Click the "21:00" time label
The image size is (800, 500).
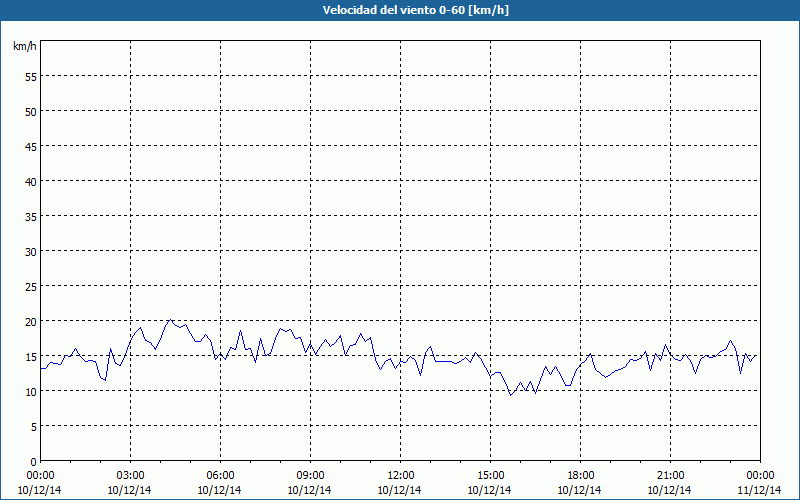pos(670,476)
